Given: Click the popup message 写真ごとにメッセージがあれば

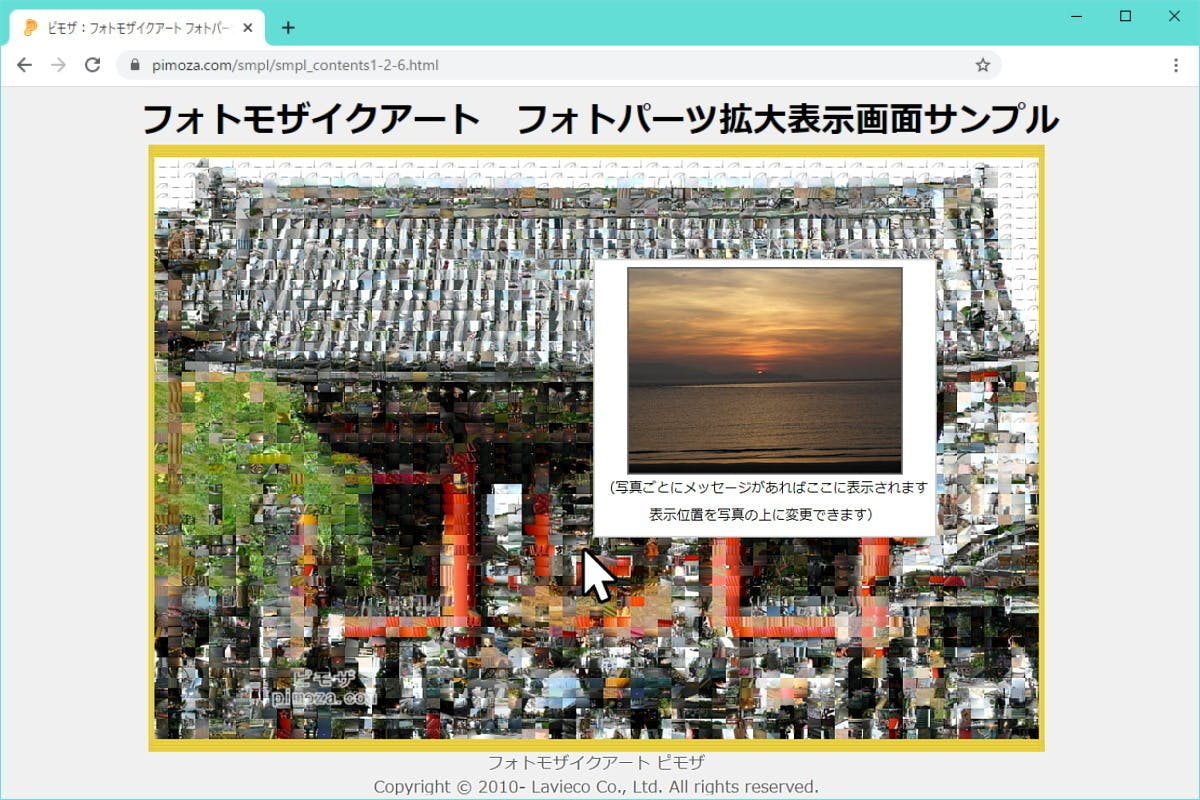Looking at the screenshot, I should coord(768,488).
